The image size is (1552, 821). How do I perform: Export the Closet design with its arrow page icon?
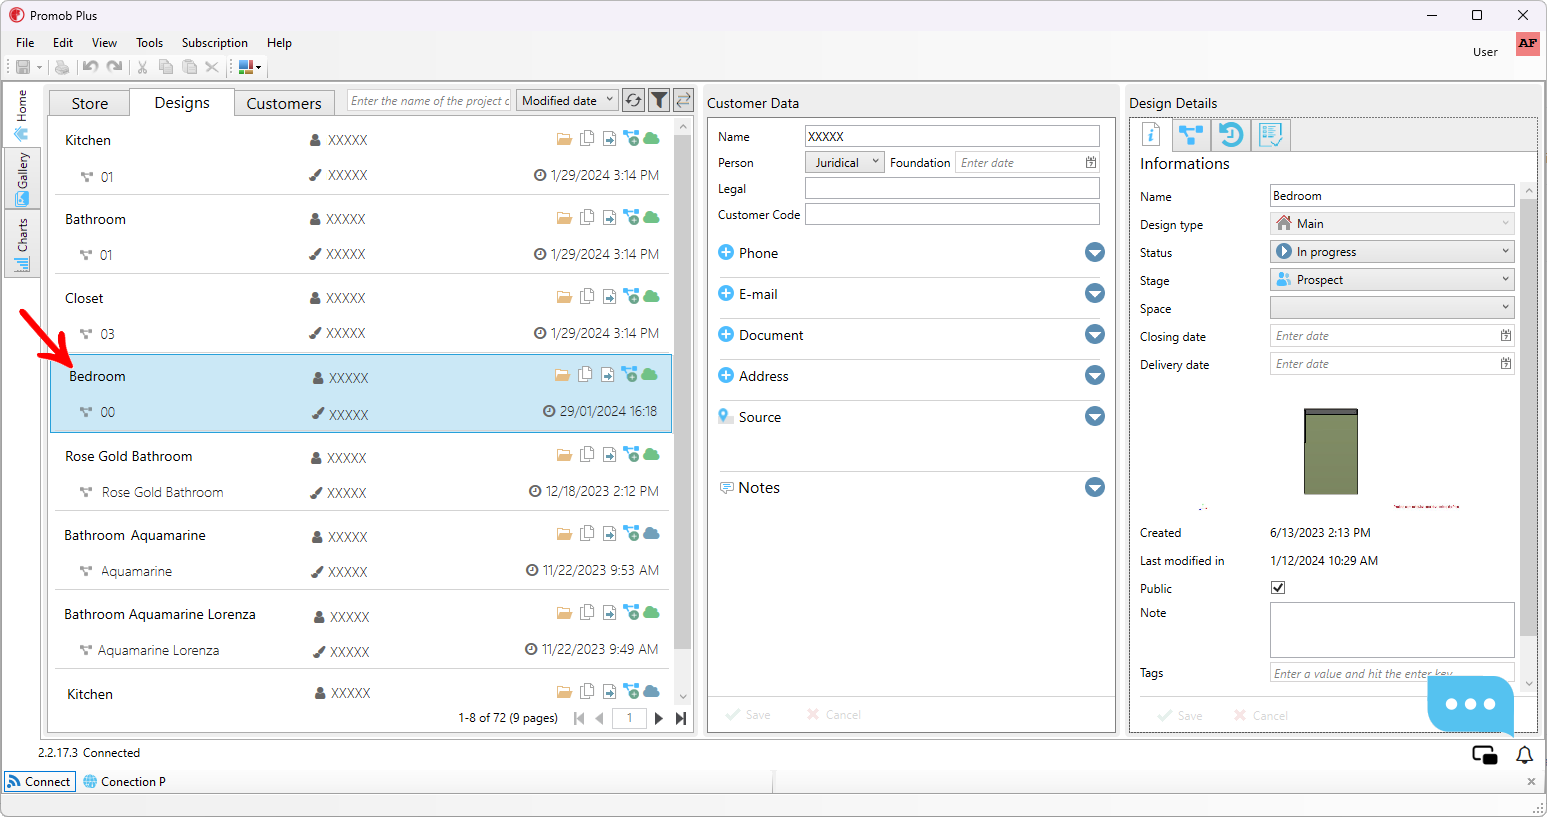point(609,297)
